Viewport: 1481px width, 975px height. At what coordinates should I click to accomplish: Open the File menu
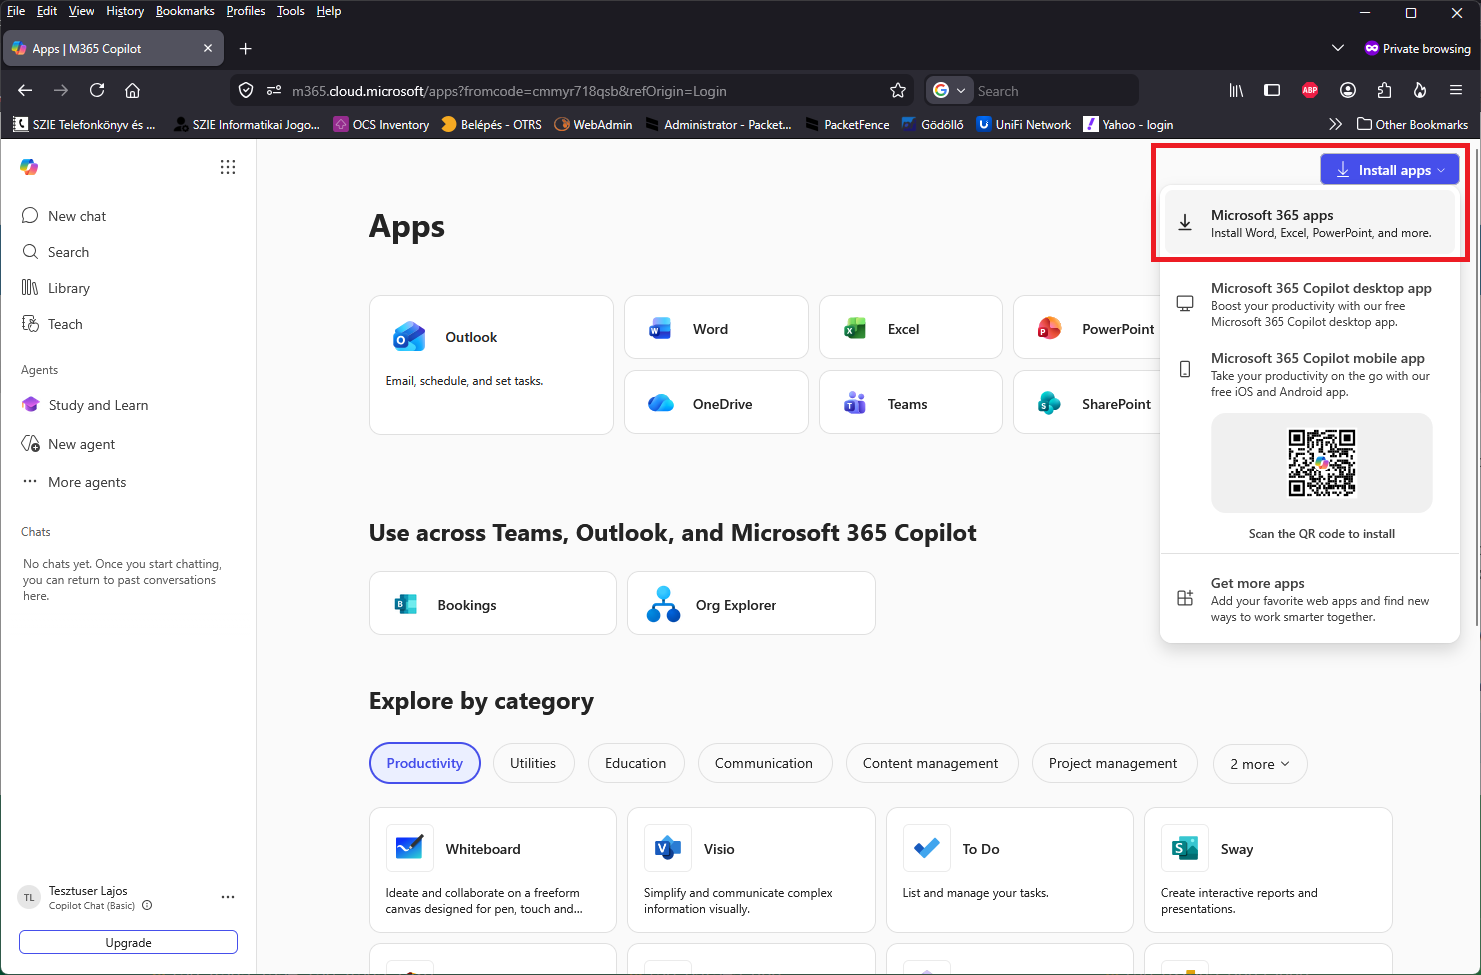point(16,11)
